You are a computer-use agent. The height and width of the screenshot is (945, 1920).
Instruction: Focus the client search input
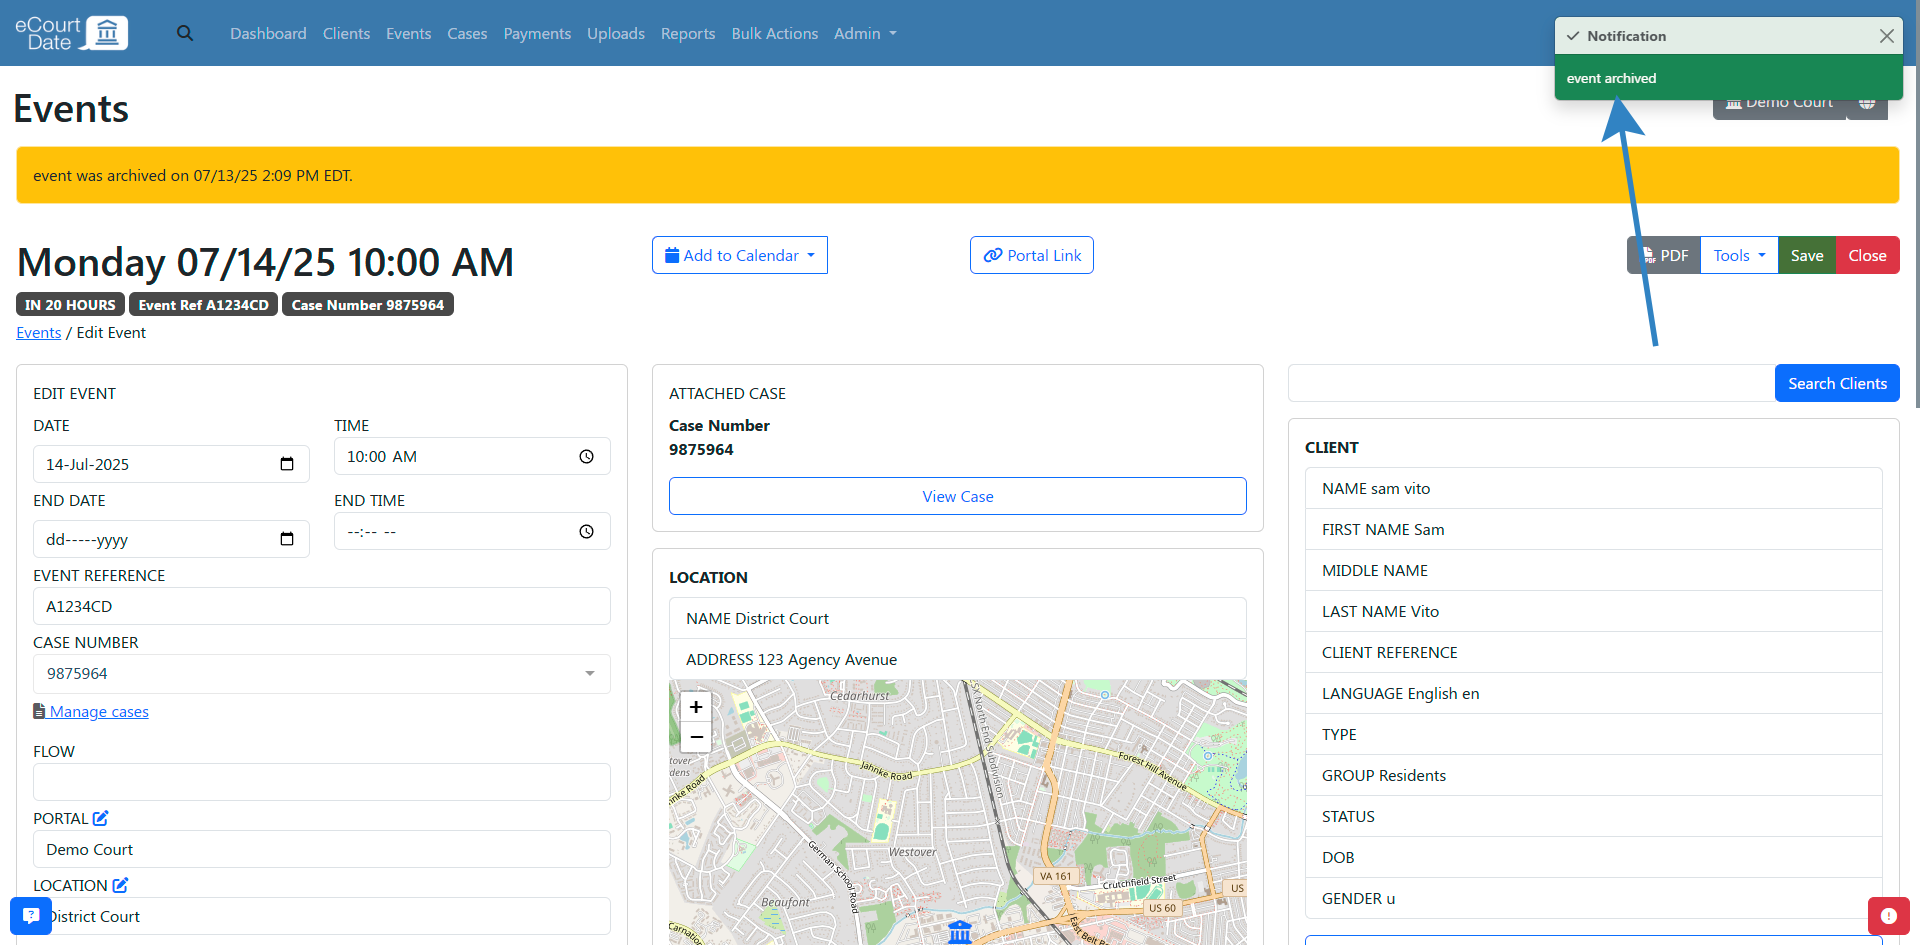point(1531,383)
